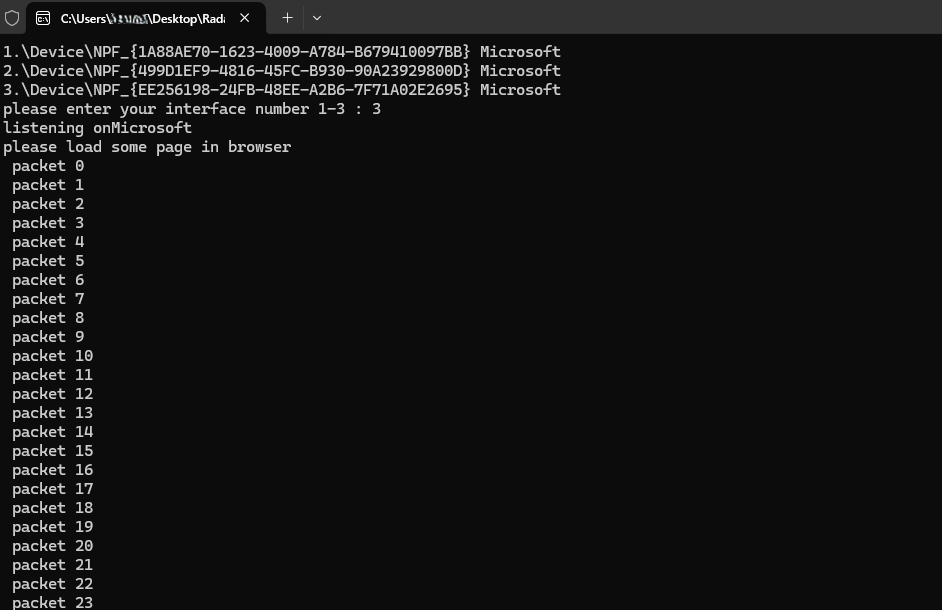Click the 'packet 5' output line
Screen dimensions: 942x610
[48, 261]
